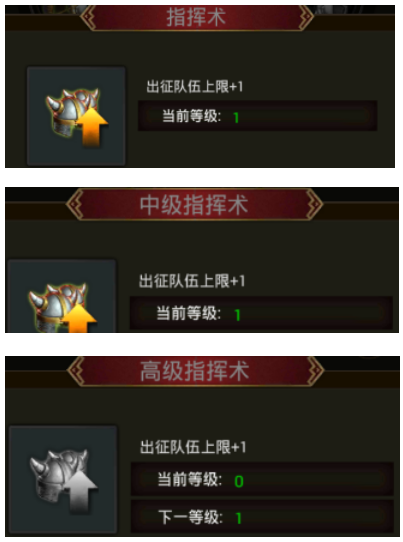
Task: Click the 指挥术 helmet upgrade icon
Action: point(76,116)
